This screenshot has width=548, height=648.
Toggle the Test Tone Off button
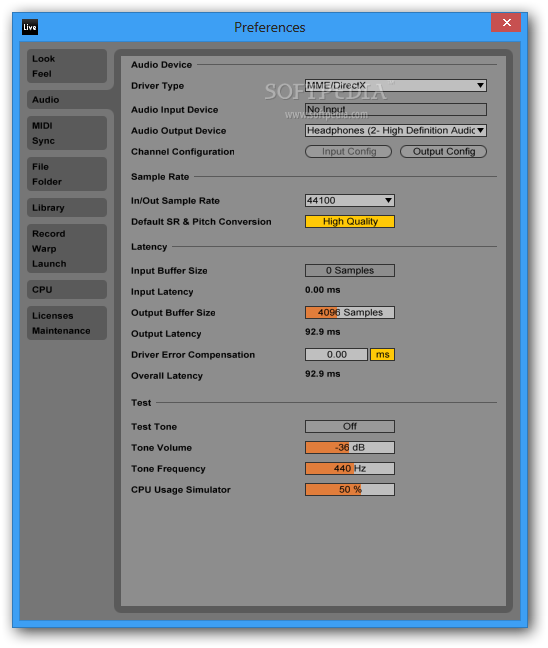coord(350,426)
